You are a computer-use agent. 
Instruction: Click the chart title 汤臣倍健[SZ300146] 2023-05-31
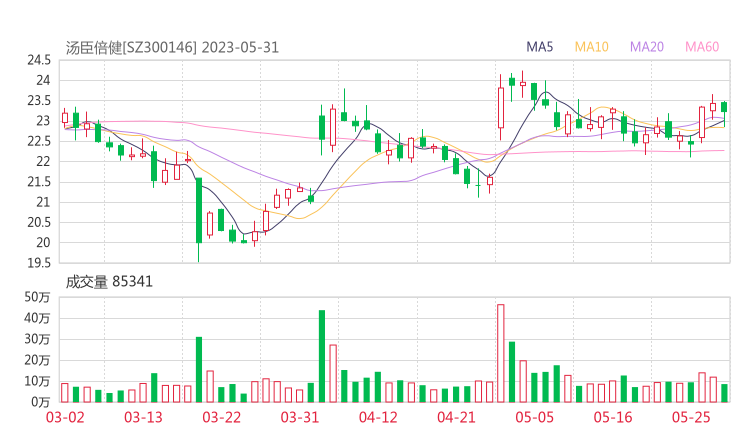[172, 48]
